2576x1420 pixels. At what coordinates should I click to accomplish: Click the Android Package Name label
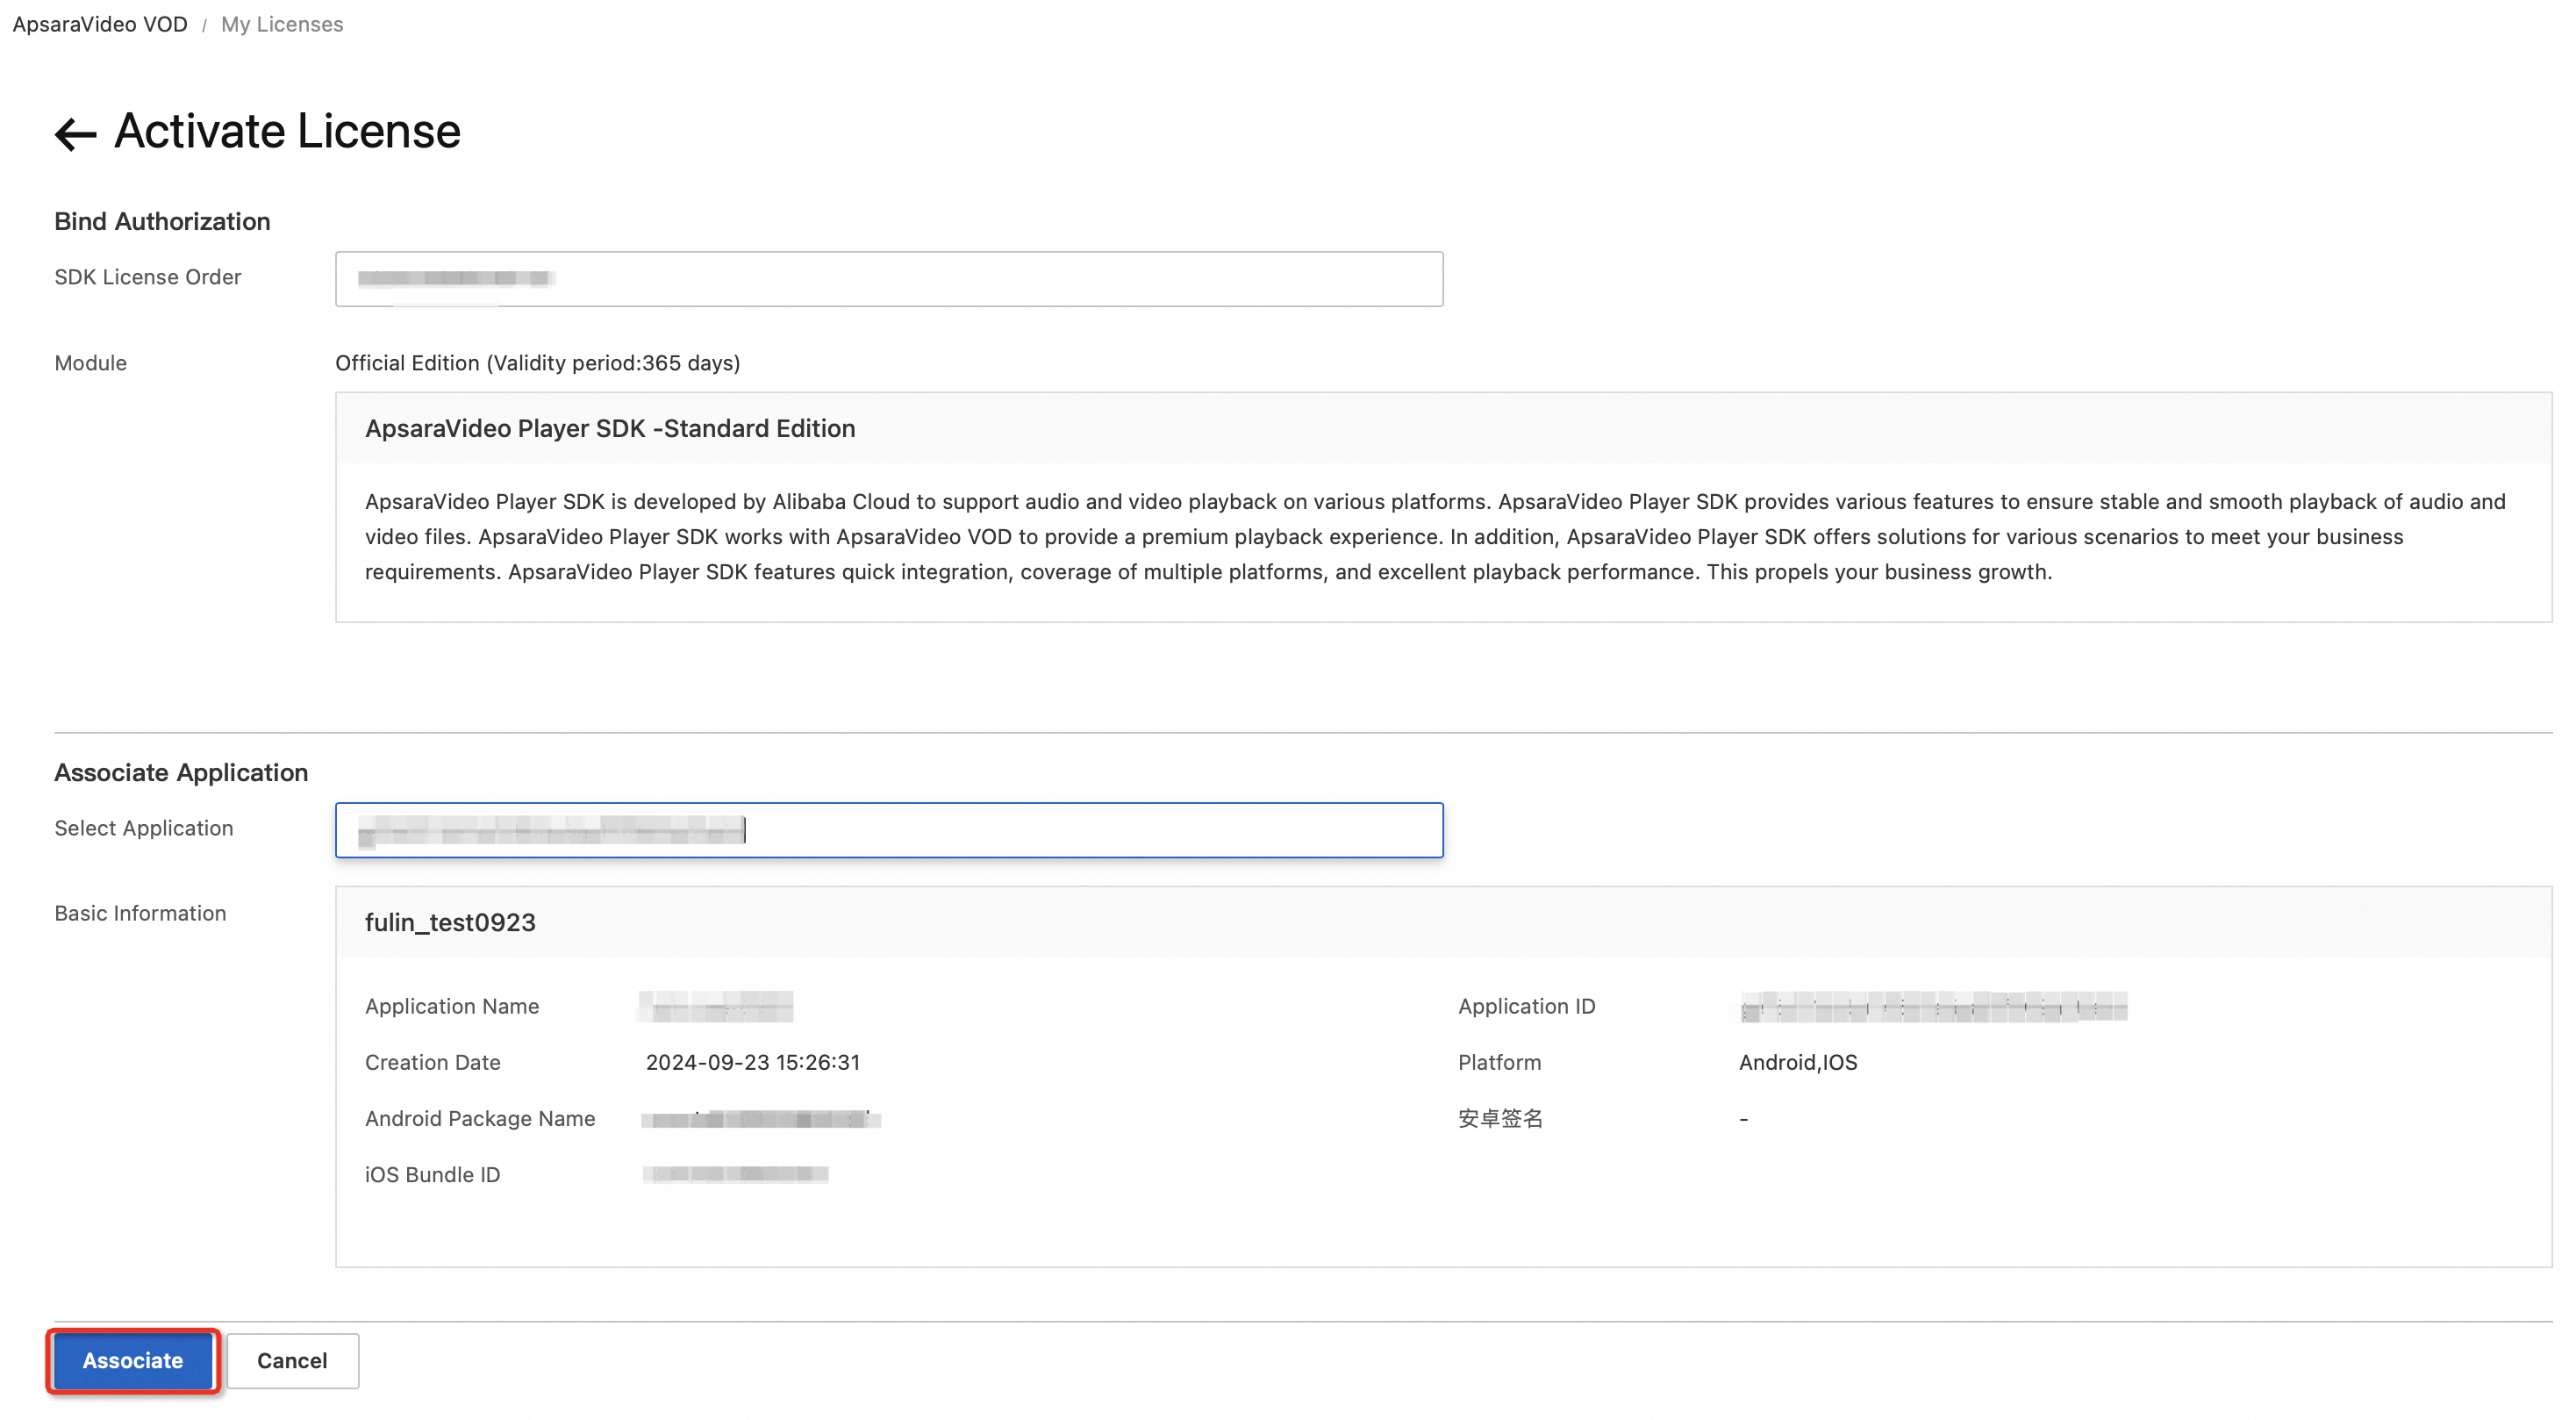(480, 1118)
